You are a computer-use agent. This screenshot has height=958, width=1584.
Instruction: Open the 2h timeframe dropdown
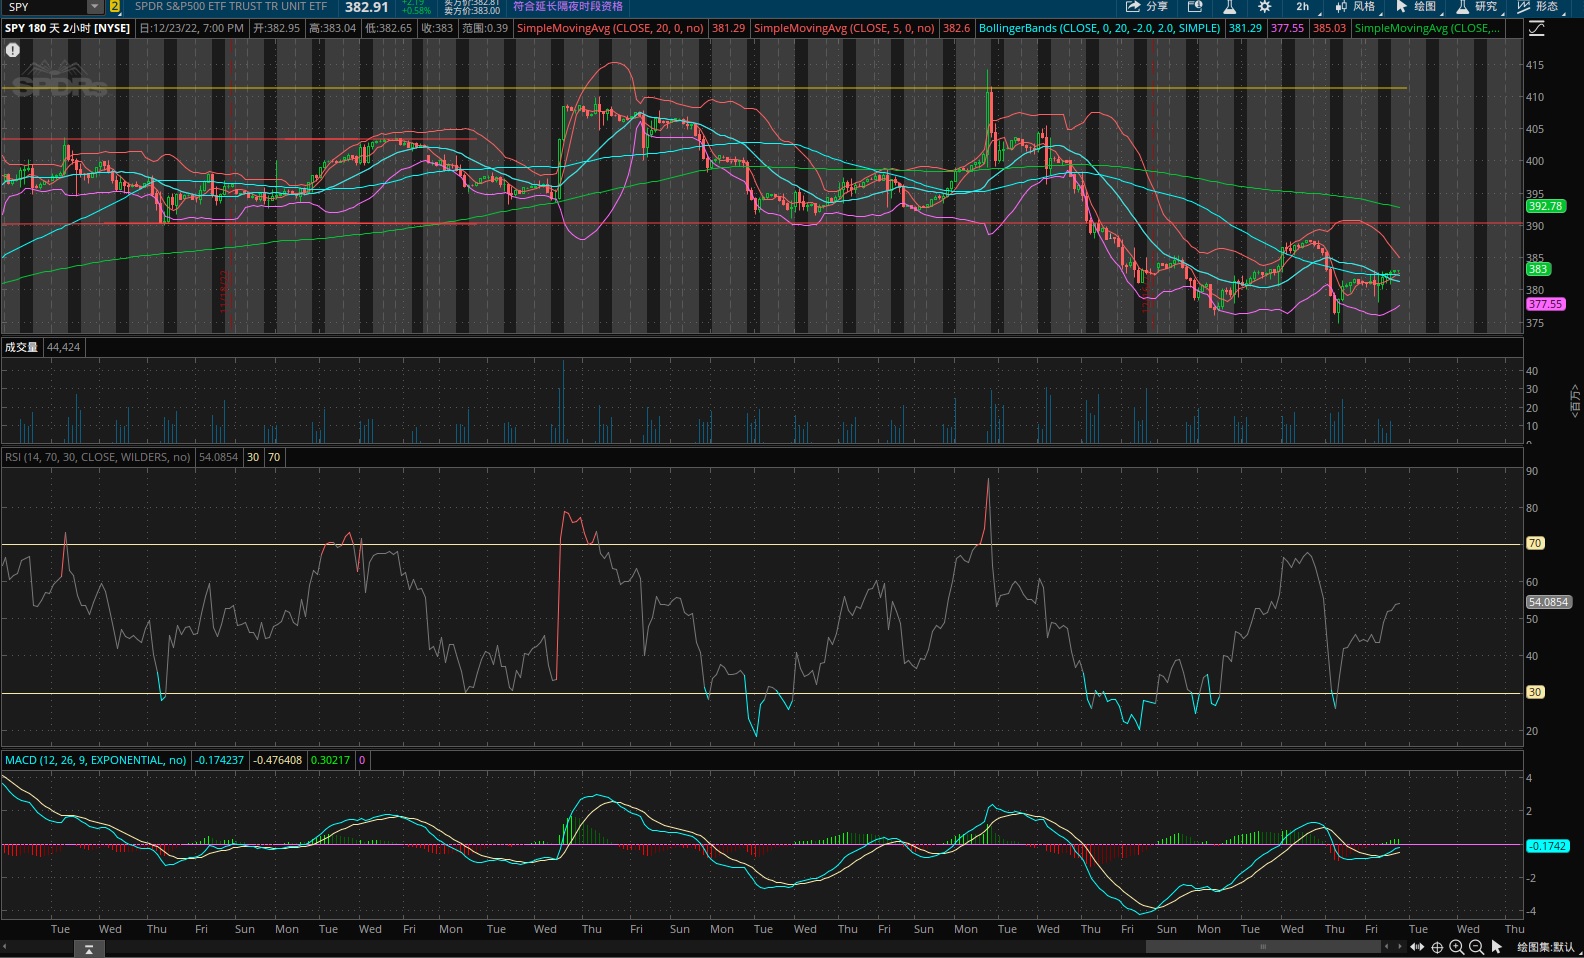click(x=1302, y=7)
